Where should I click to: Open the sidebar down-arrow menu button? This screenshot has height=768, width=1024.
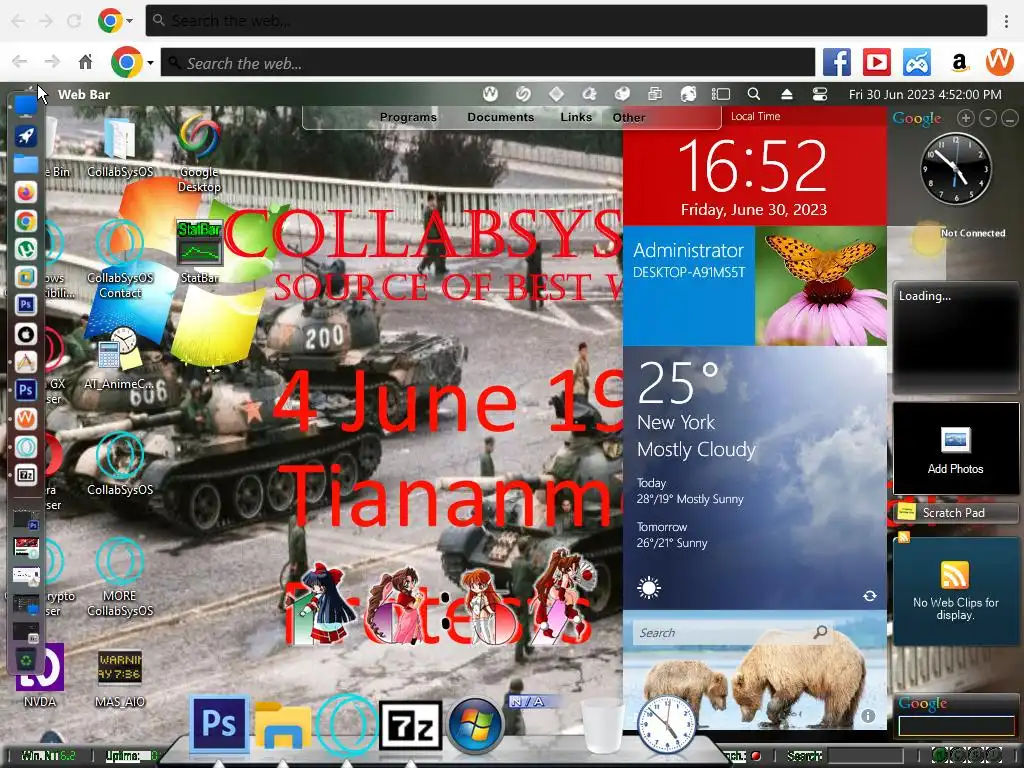[x=988, y=118]
